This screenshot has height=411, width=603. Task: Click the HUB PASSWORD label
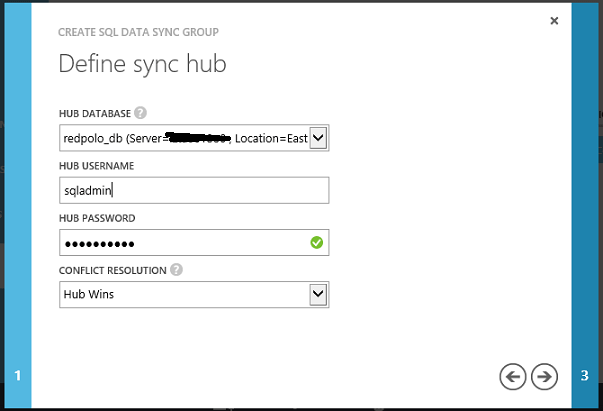97,218
